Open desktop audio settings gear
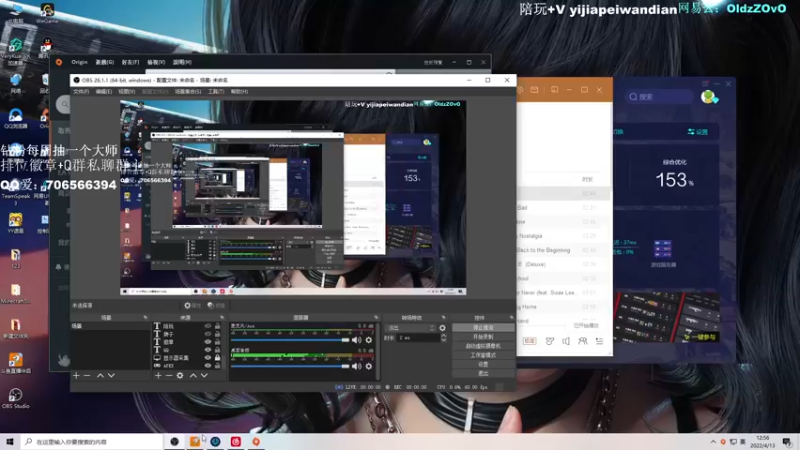This screenshot has width=800, height=450. [369, 366]
